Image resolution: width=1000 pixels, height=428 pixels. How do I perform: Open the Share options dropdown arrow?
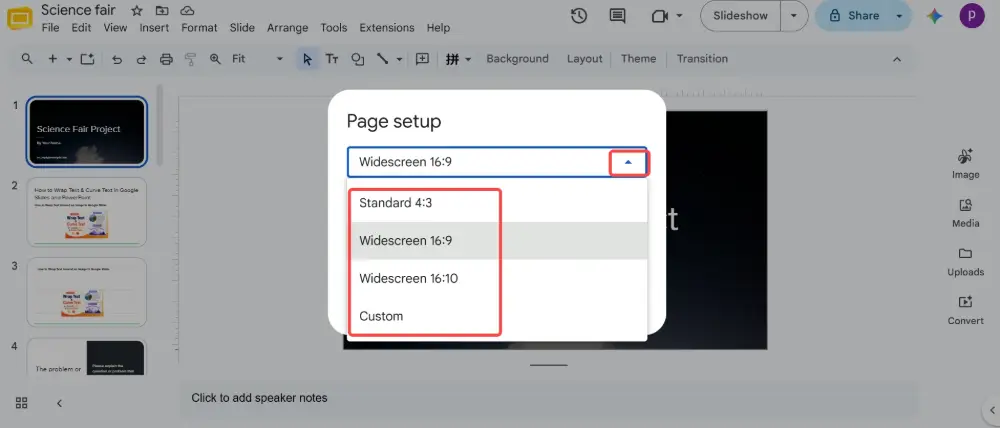click(x=899, y=16)
